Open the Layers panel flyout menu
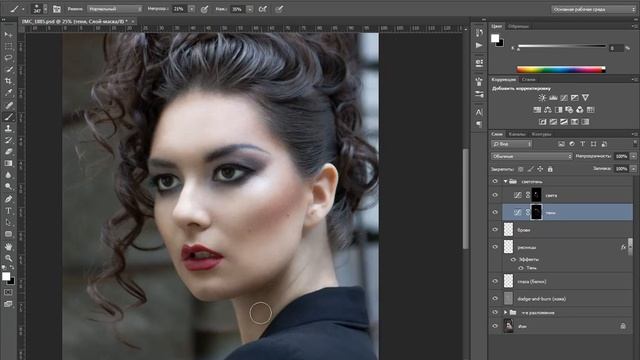The image size is (640, 360). (x=634, y=134)
